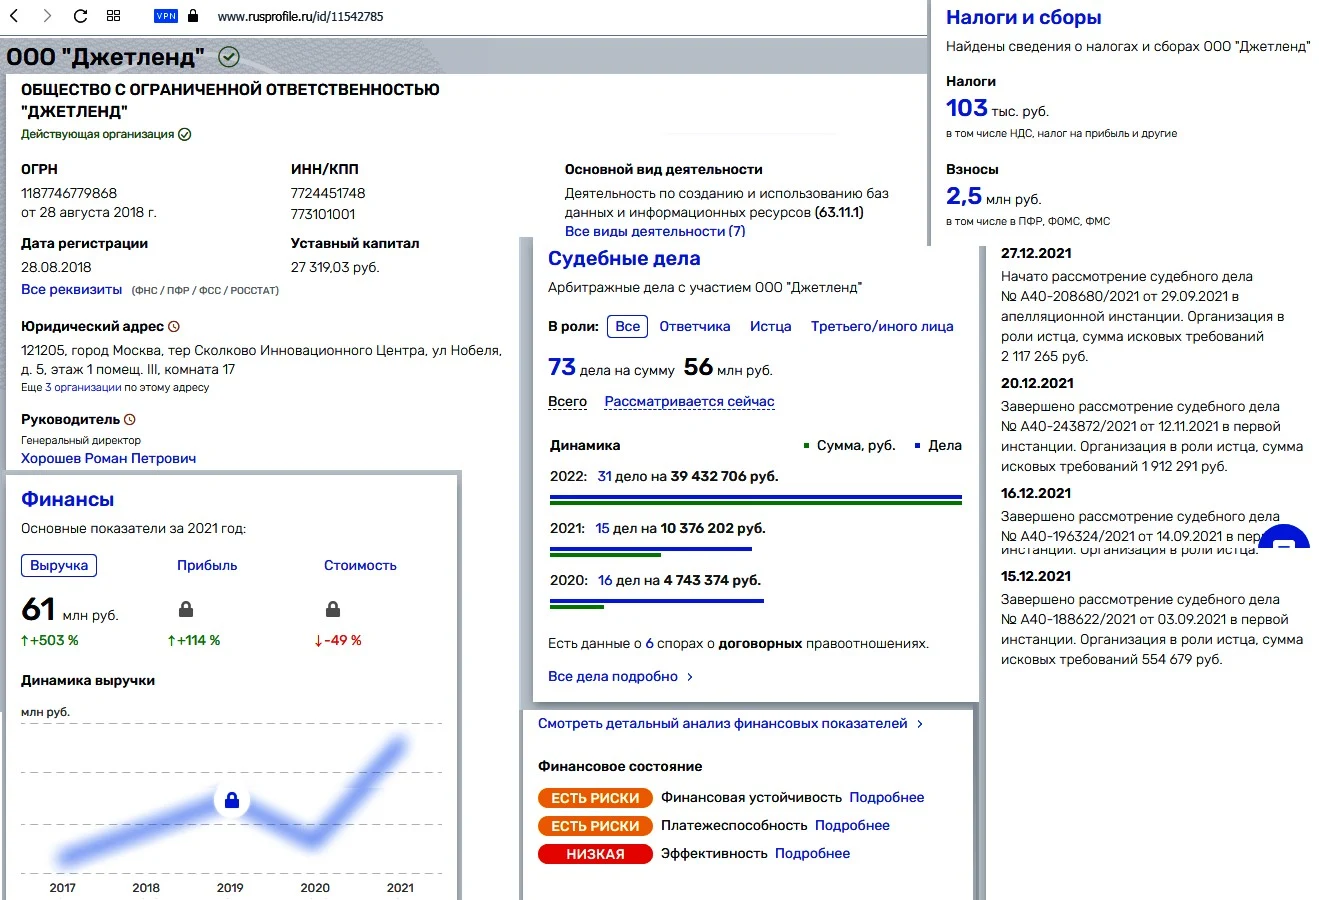
Task: Click the browser forward arrow
Action: (47, 16)
